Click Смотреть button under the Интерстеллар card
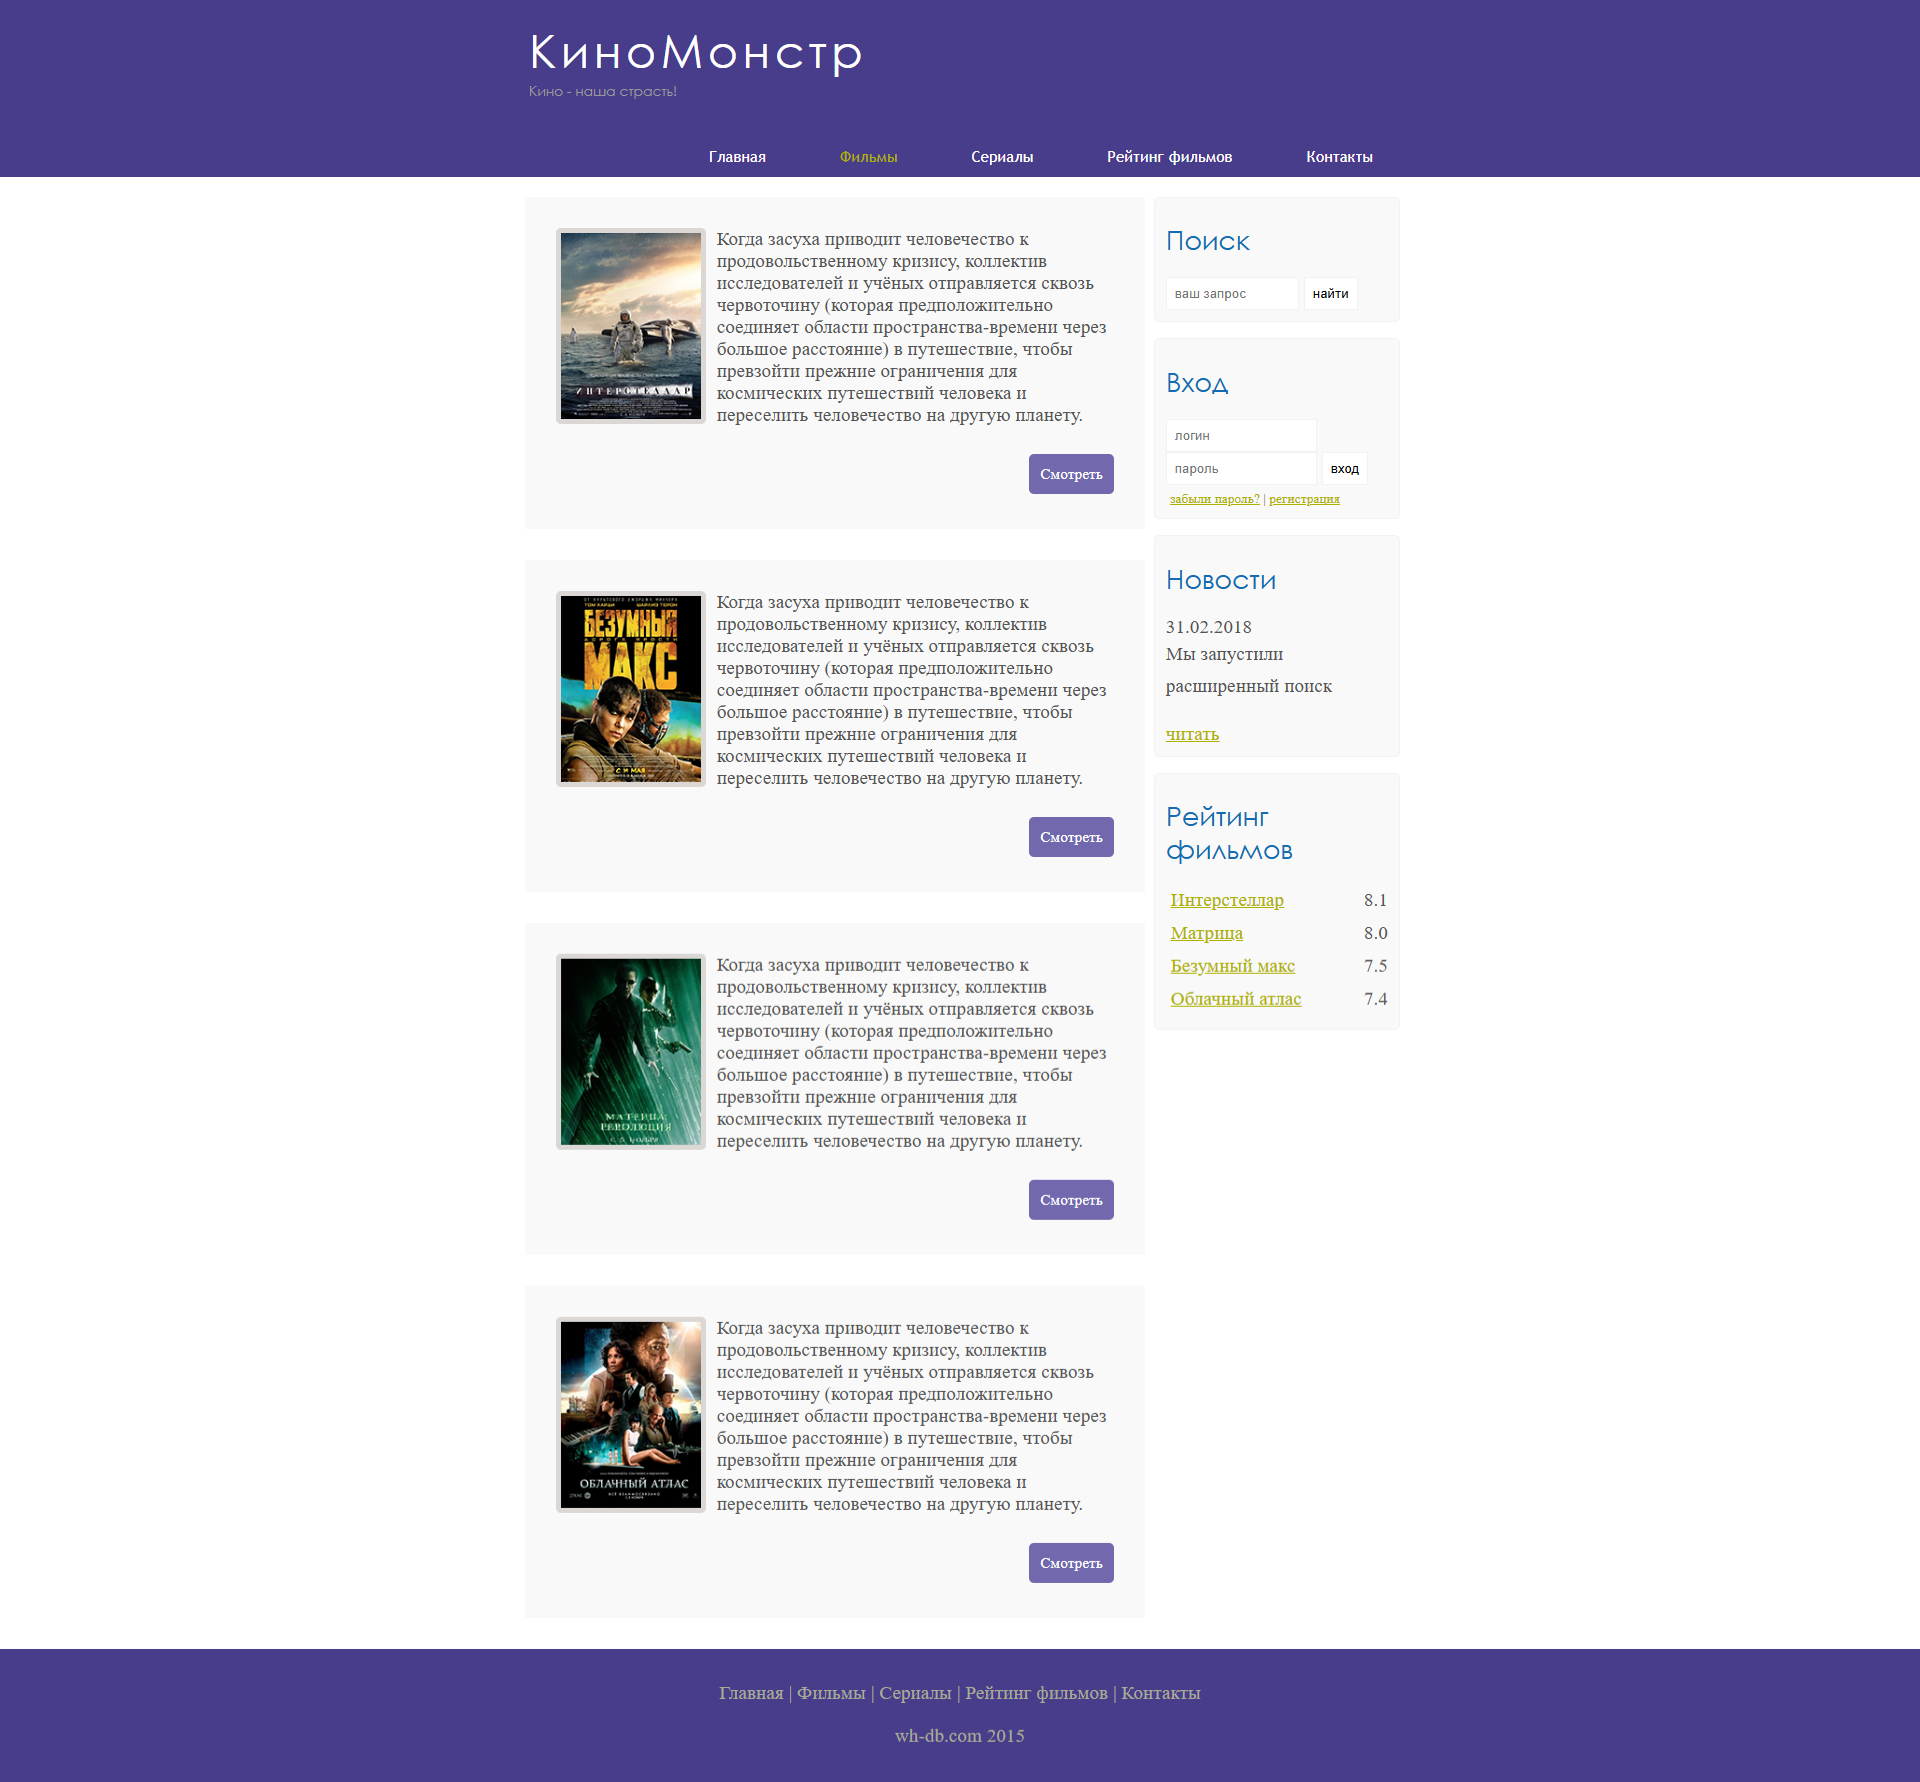1920x1782 pixels. click(1071, 474)
